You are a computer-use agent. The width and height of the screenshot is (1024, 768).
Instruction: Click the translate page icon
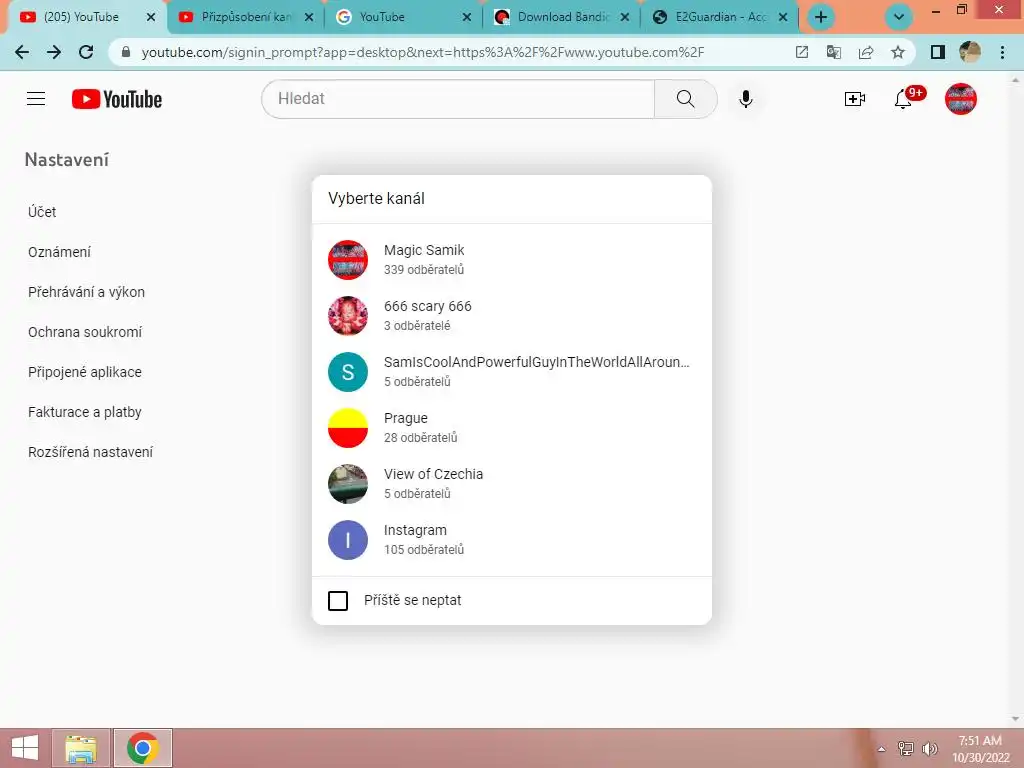tap(833, 52)
